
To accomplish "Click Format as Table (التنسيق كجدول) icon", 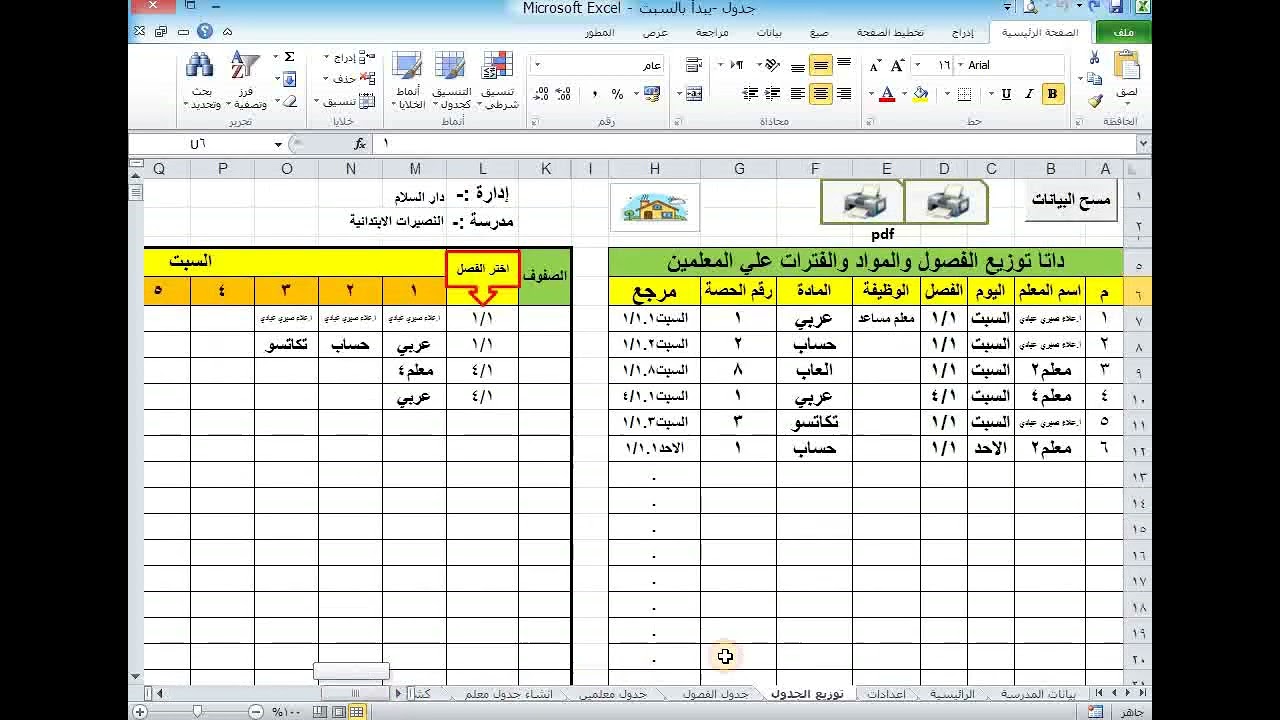I will [x=451, y=80].
